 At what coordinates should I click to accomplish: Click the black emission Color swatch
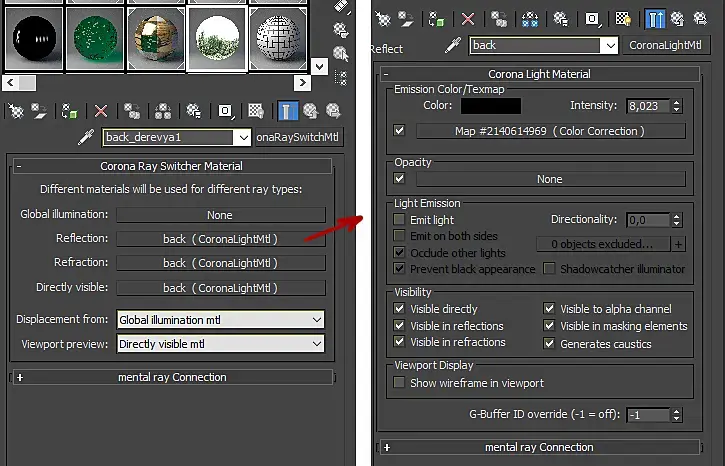[x=491, y=106]
